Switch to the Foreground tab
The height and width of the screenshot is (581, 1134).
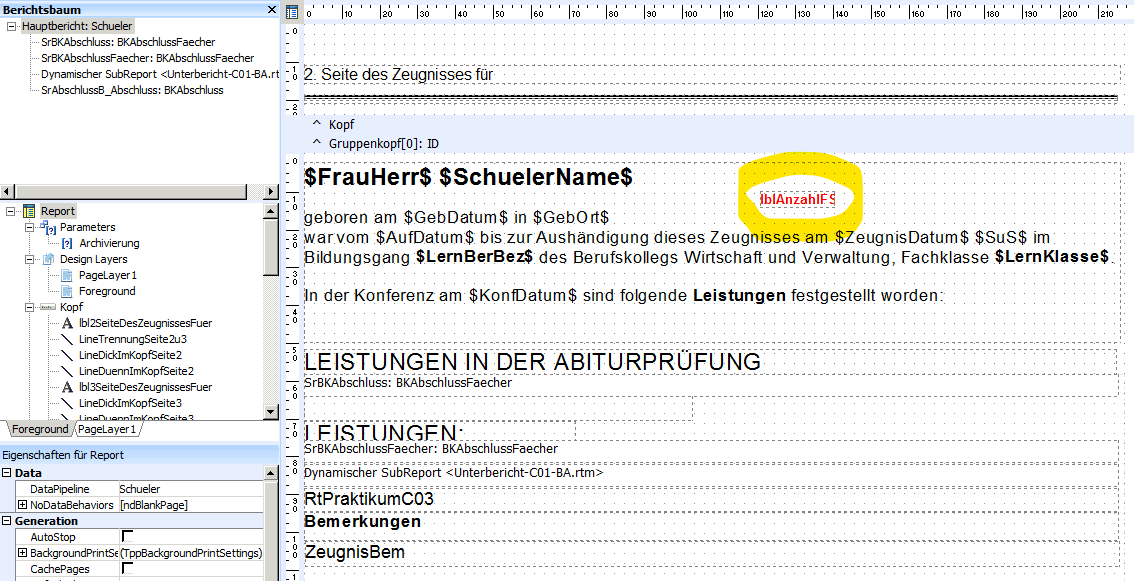40,429
